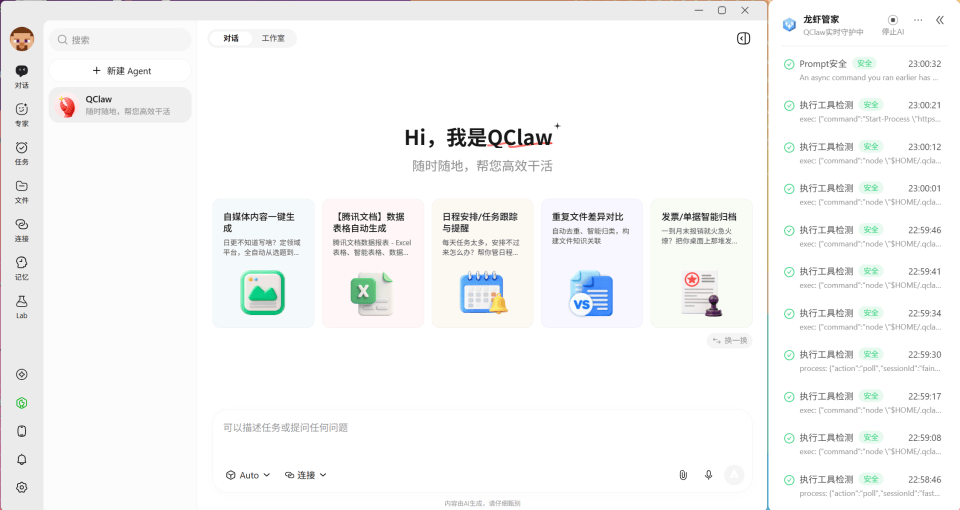The width and height of the screenshot is (960, 510).
Task: Open the 文件 files section in sidebar
Action: 21,192
